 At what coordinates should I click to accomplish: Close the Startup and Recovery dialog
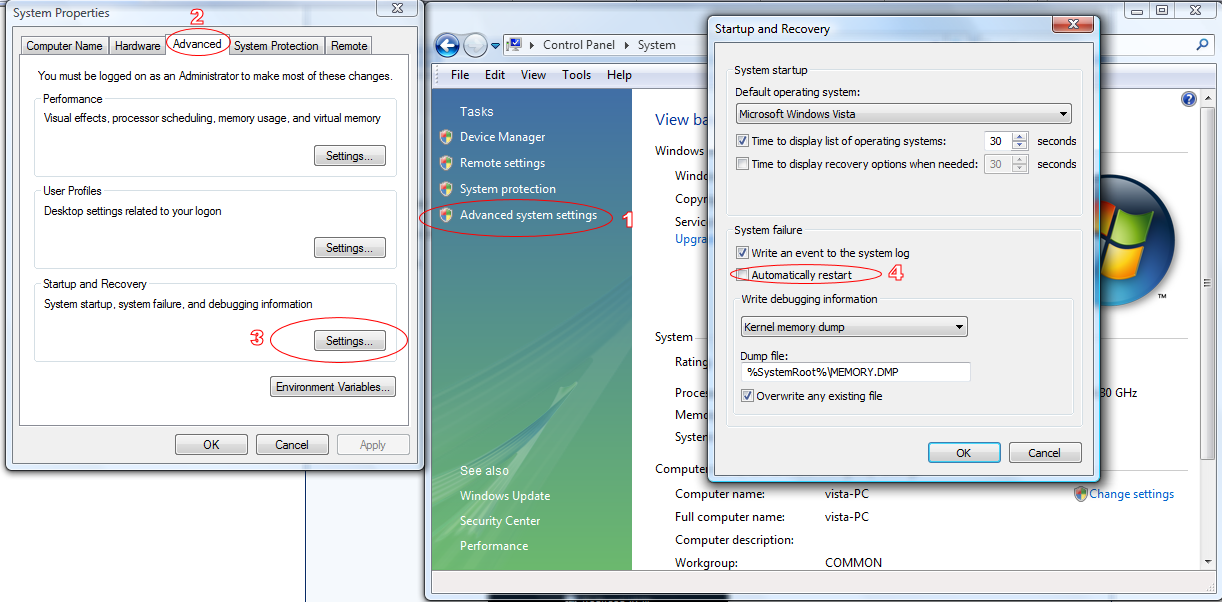(x=1071, y=27)
